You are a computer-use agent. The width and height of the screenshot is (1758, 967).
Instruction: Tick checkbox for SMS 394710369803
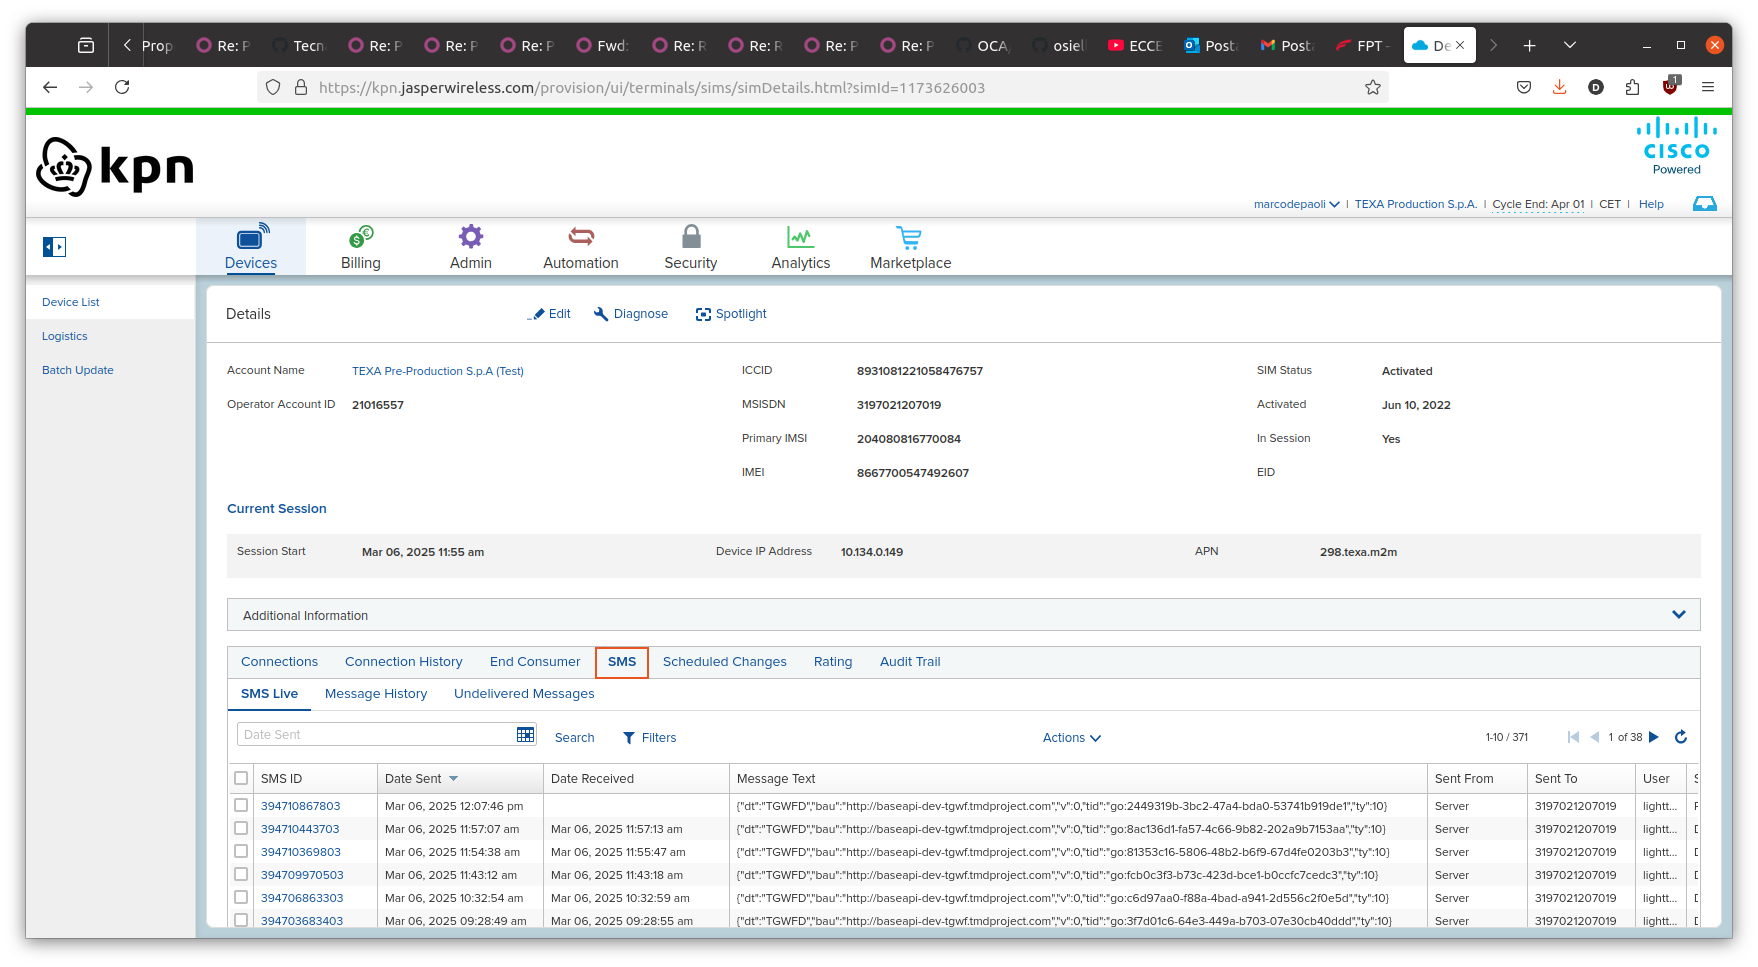(x=241, y=851)
